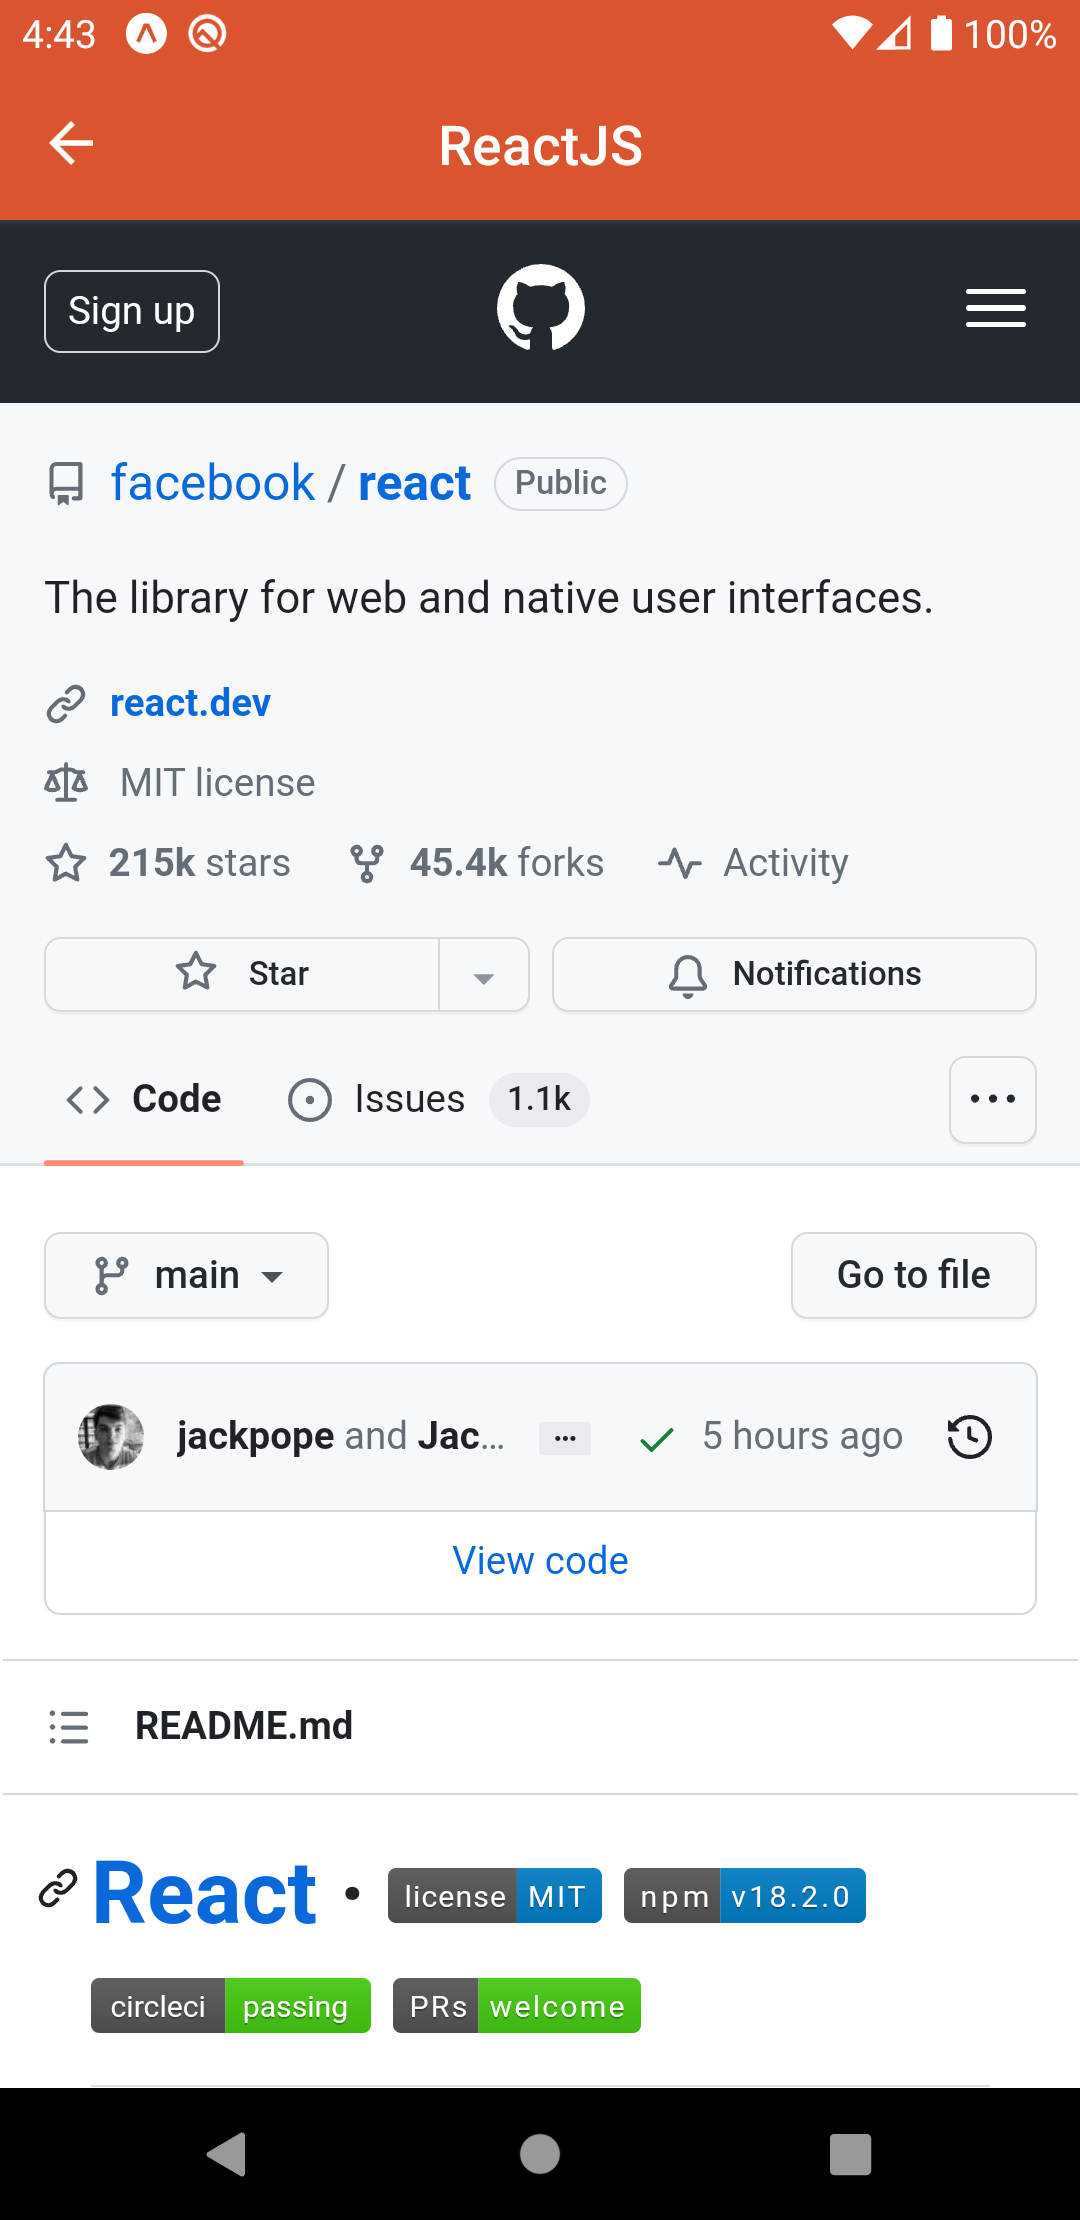Open the react repository name link
The height and width of the screenshot is (2220, 1080).
415,484
